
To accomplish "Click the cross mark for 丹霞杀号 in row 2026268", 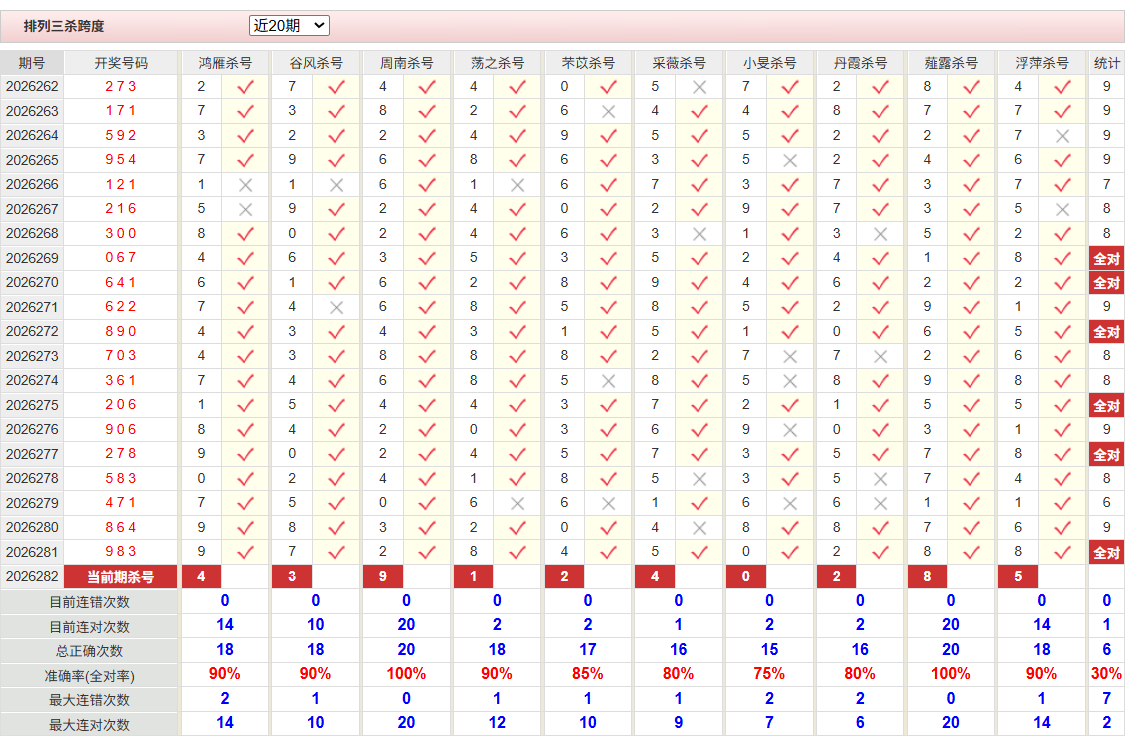I will click(x=880, y=234).
